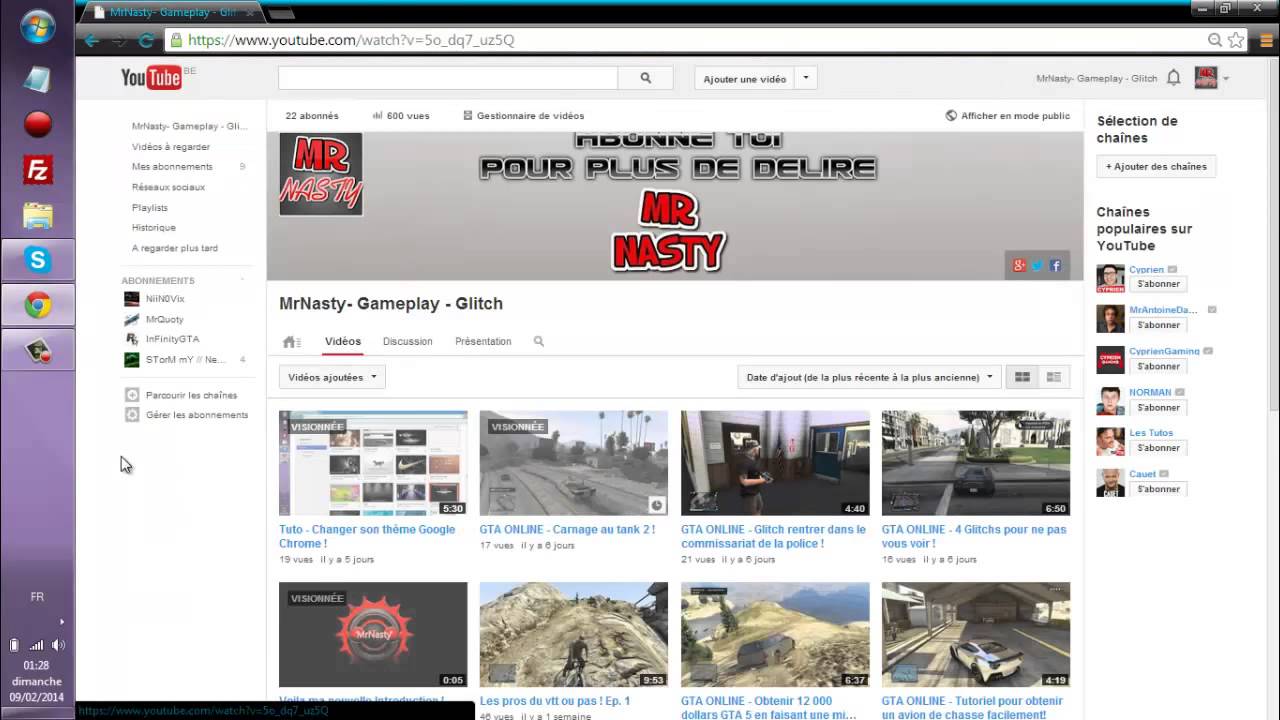The width and height of the screenshot is (1280, 720).
Task: Click the Google+ icon on banner
Action: [1019, 265]
